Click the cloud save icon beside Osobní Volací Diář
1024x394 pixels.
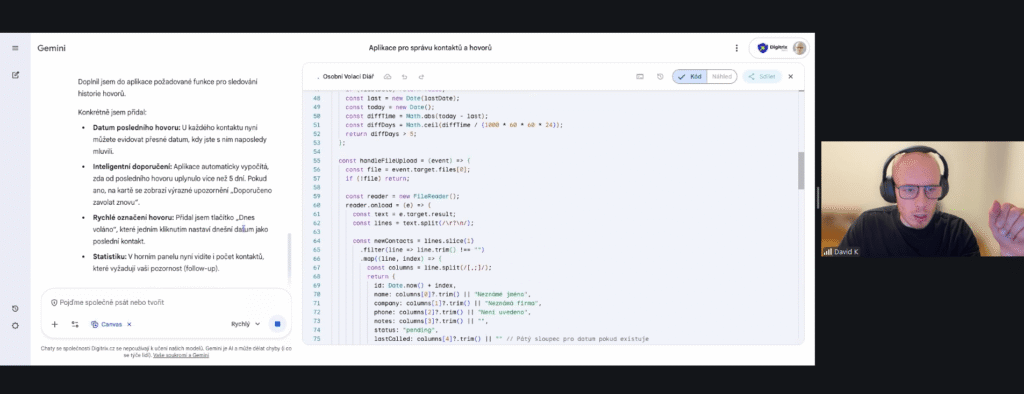tap(387, 76)
